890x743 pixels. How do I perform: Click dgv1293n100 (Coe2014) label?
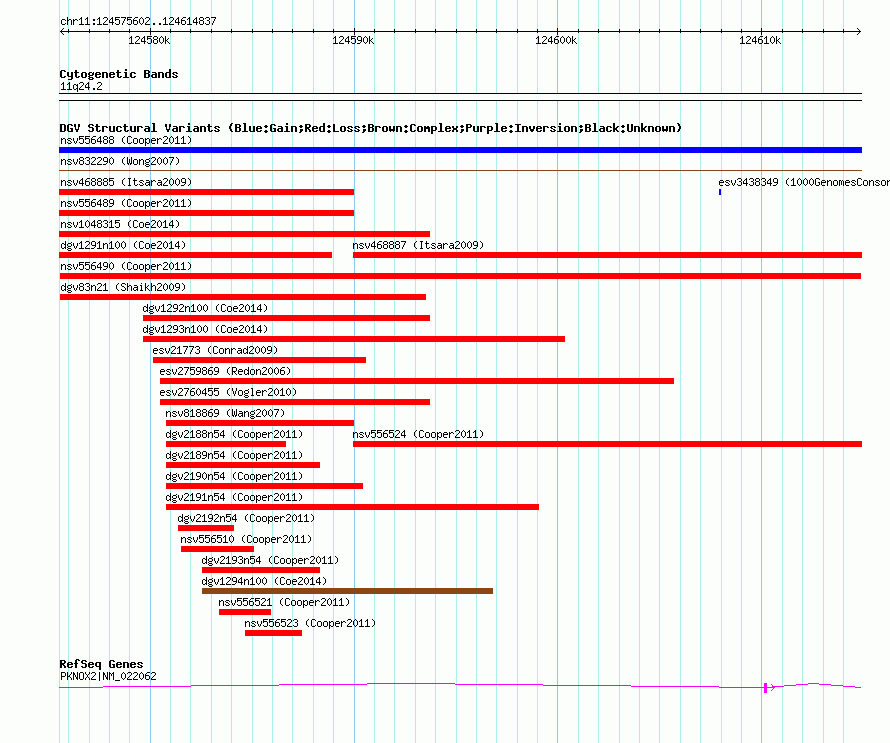pyautogui.click(x=205, y=329)
